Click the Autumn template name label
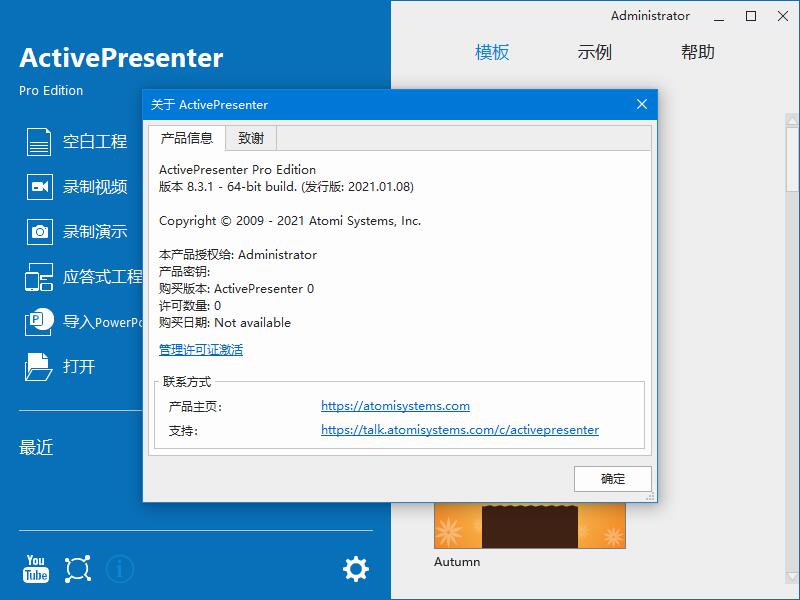The width and height of the screenshot is (800, 600). pos(457,562)
